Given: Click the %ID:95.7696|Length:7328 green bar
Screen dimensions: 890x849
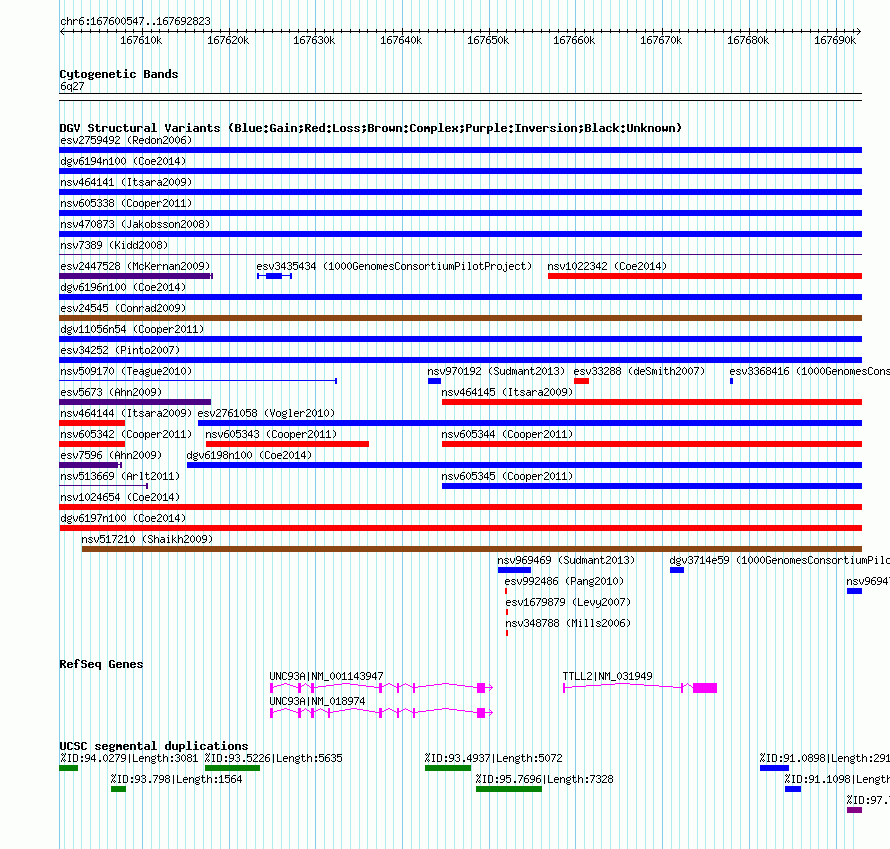Looking at the screenshot, I should 509,789.
